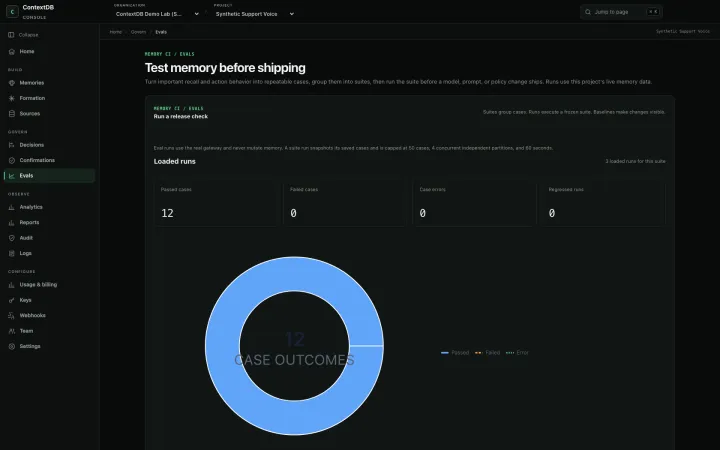Click the organization dropdown chevron
Viewport: 720px width, 450px height.
click(197, 14)
